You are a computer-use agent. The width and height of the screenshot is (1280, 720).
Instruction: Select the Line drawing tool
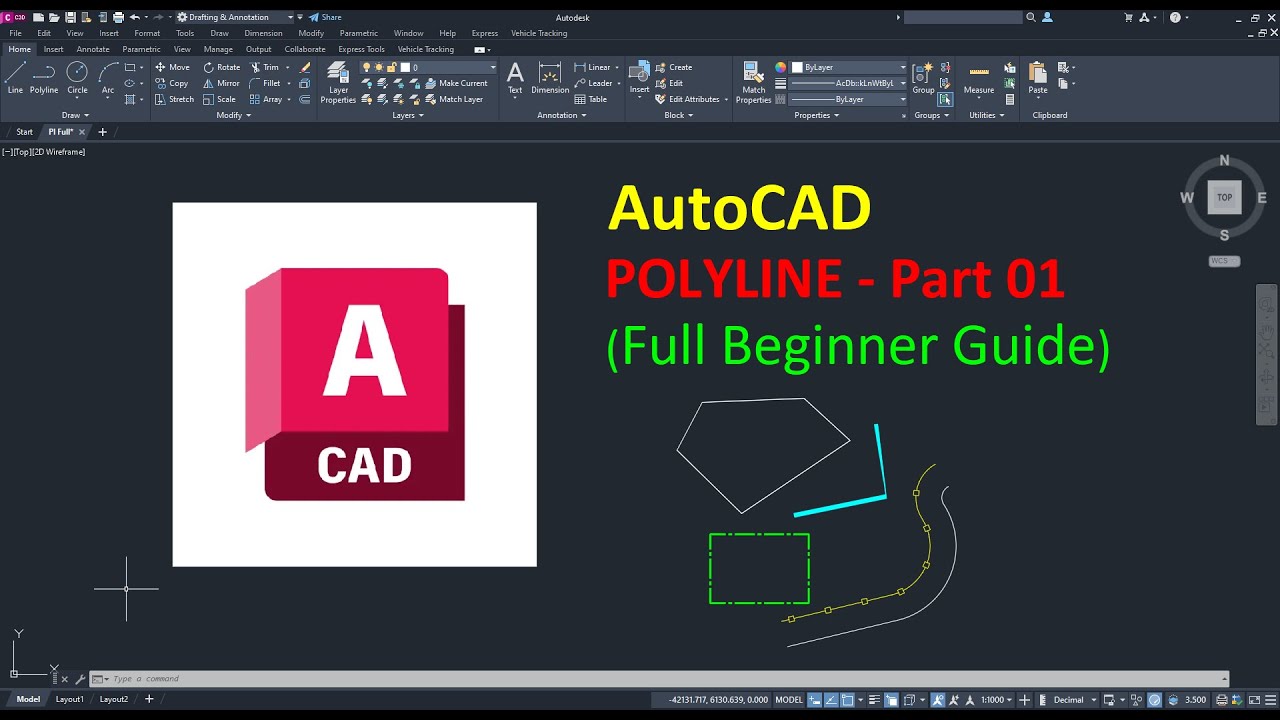click(15, 77)
